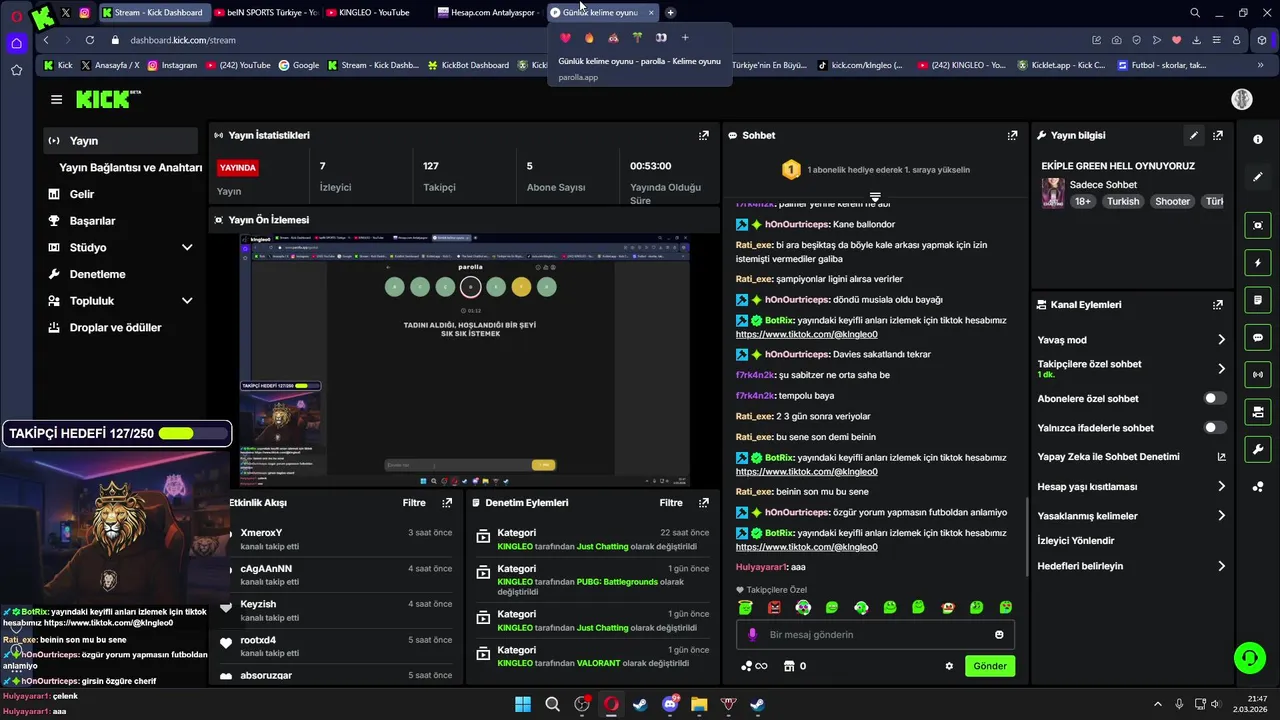Click the purple microphone icon in message box

[753, 635]
